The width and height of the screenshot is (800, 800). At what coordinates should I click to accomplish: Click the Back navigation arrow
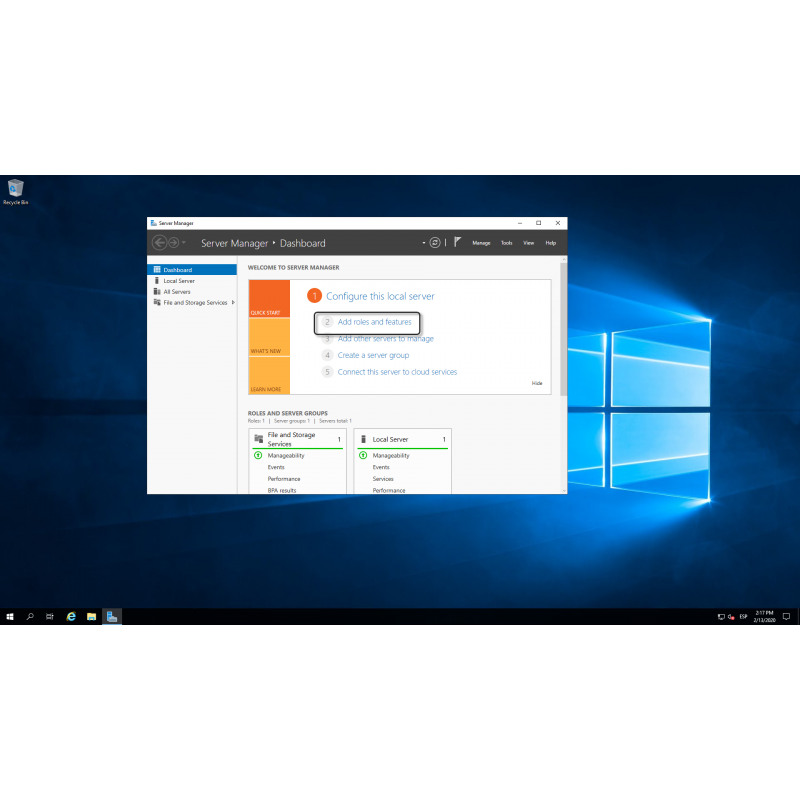159,243
